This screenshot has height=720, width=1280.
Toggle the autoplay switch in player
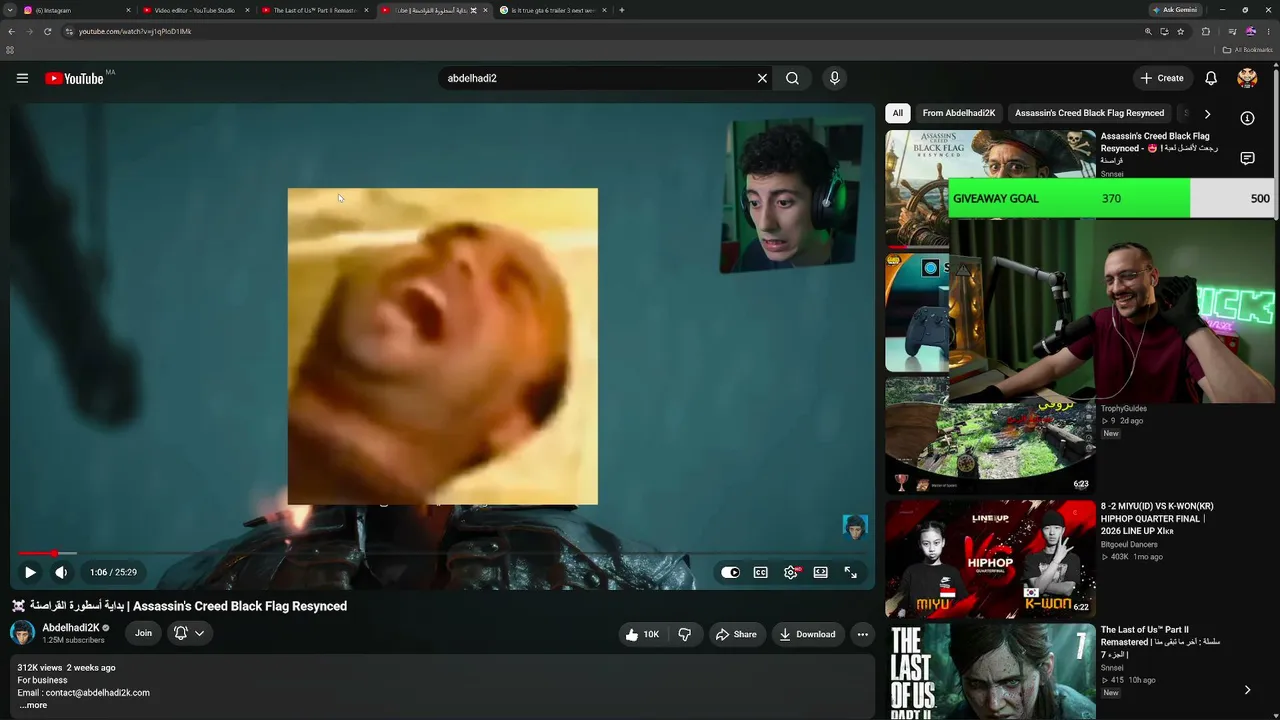(731, 572)
